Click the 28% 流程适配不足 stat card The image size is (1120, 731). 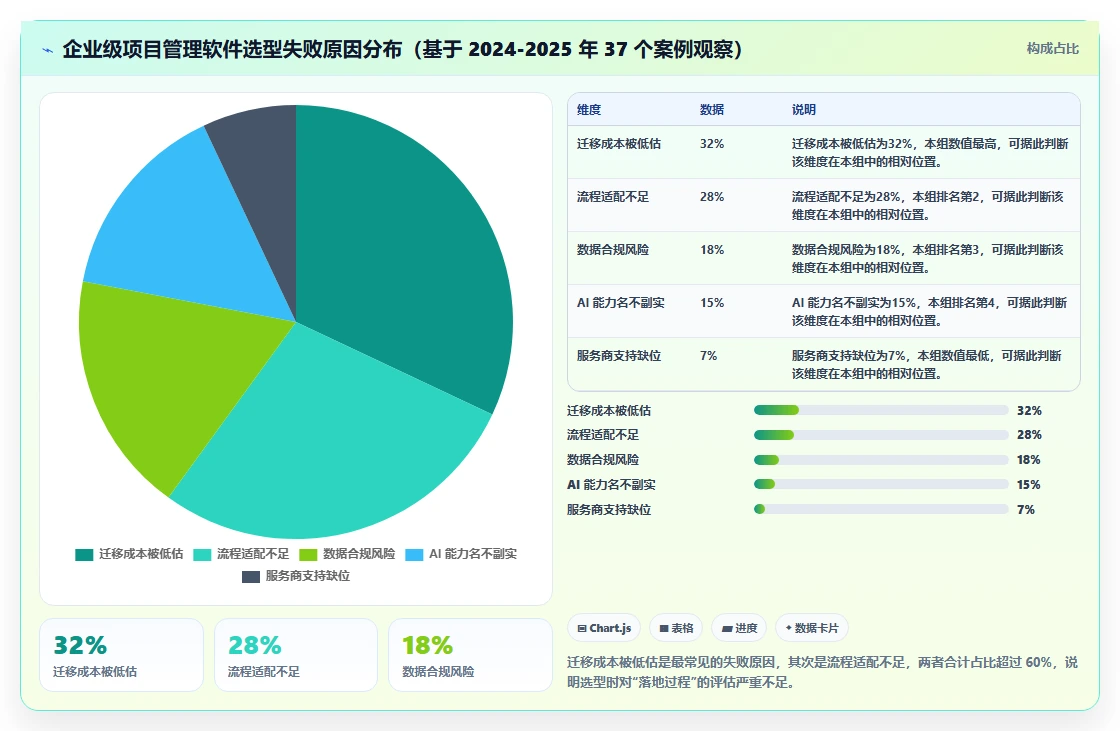click(x=296, y=655)
